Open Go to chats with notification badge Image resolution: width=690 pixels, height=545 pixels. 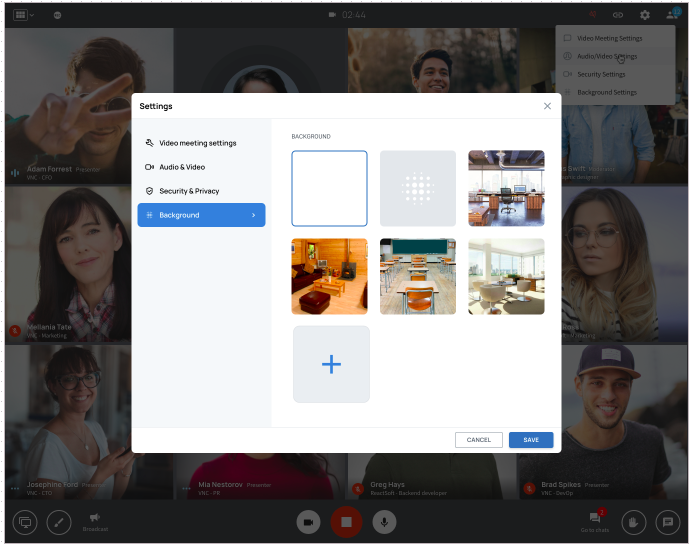(x=595, y=518)
